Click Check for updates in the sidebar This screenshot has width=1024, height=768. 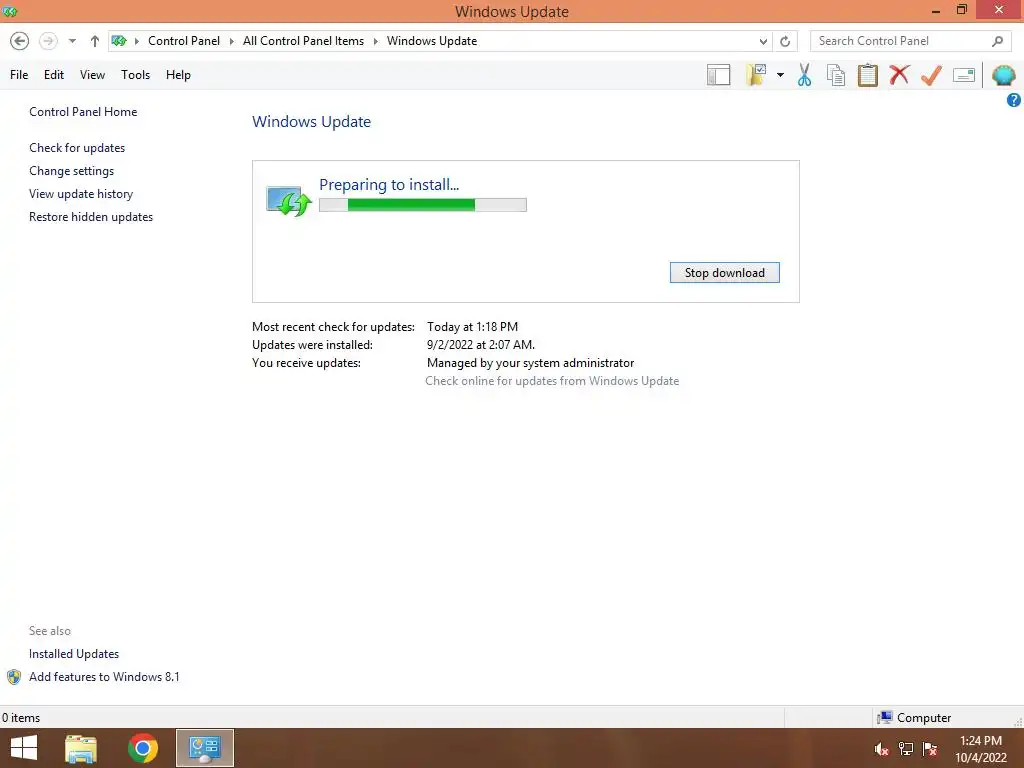tap(77, 148)
